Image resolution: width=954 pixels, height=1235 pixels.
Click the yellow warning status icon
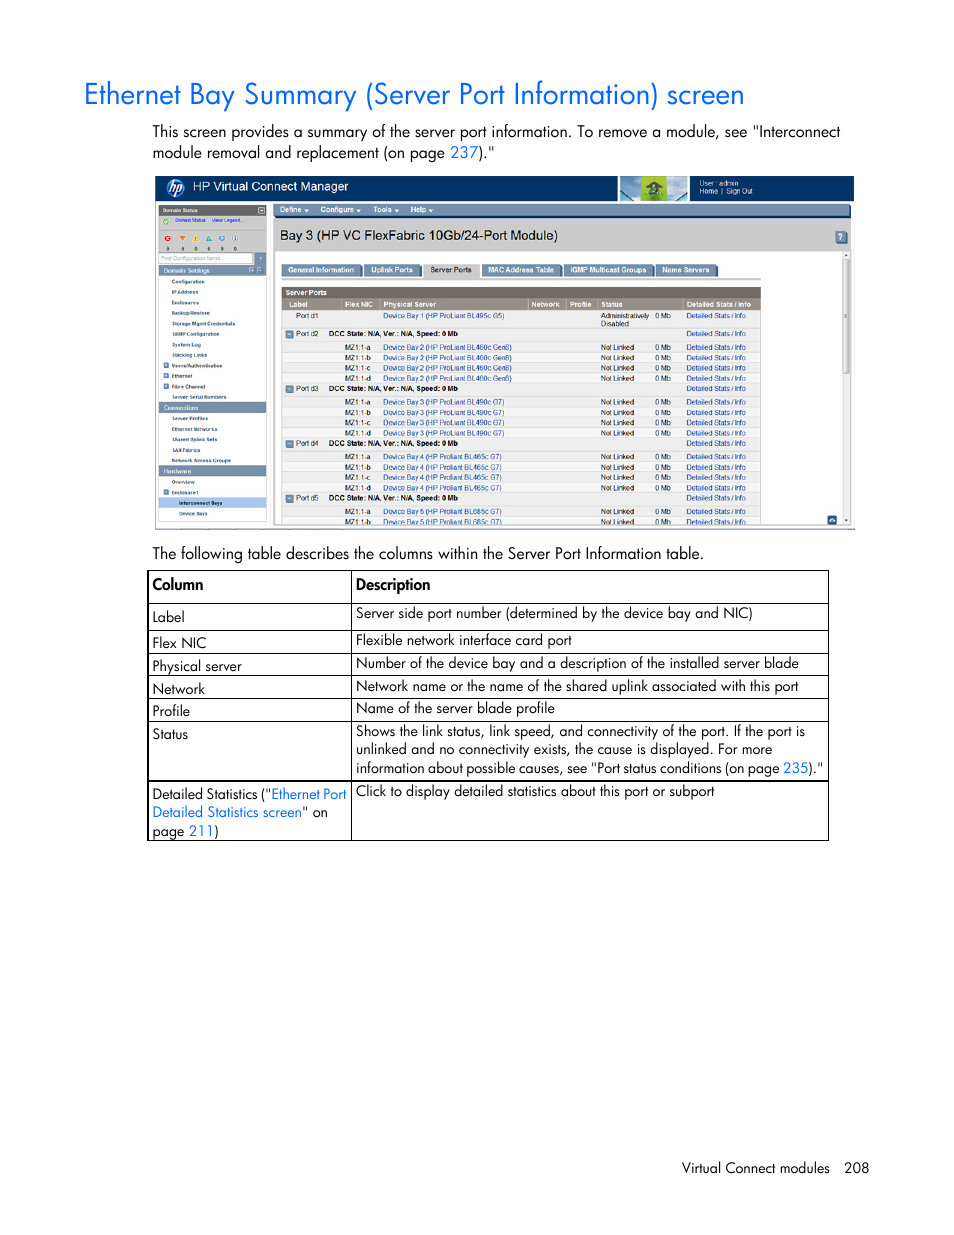click(x=195, y=239)
